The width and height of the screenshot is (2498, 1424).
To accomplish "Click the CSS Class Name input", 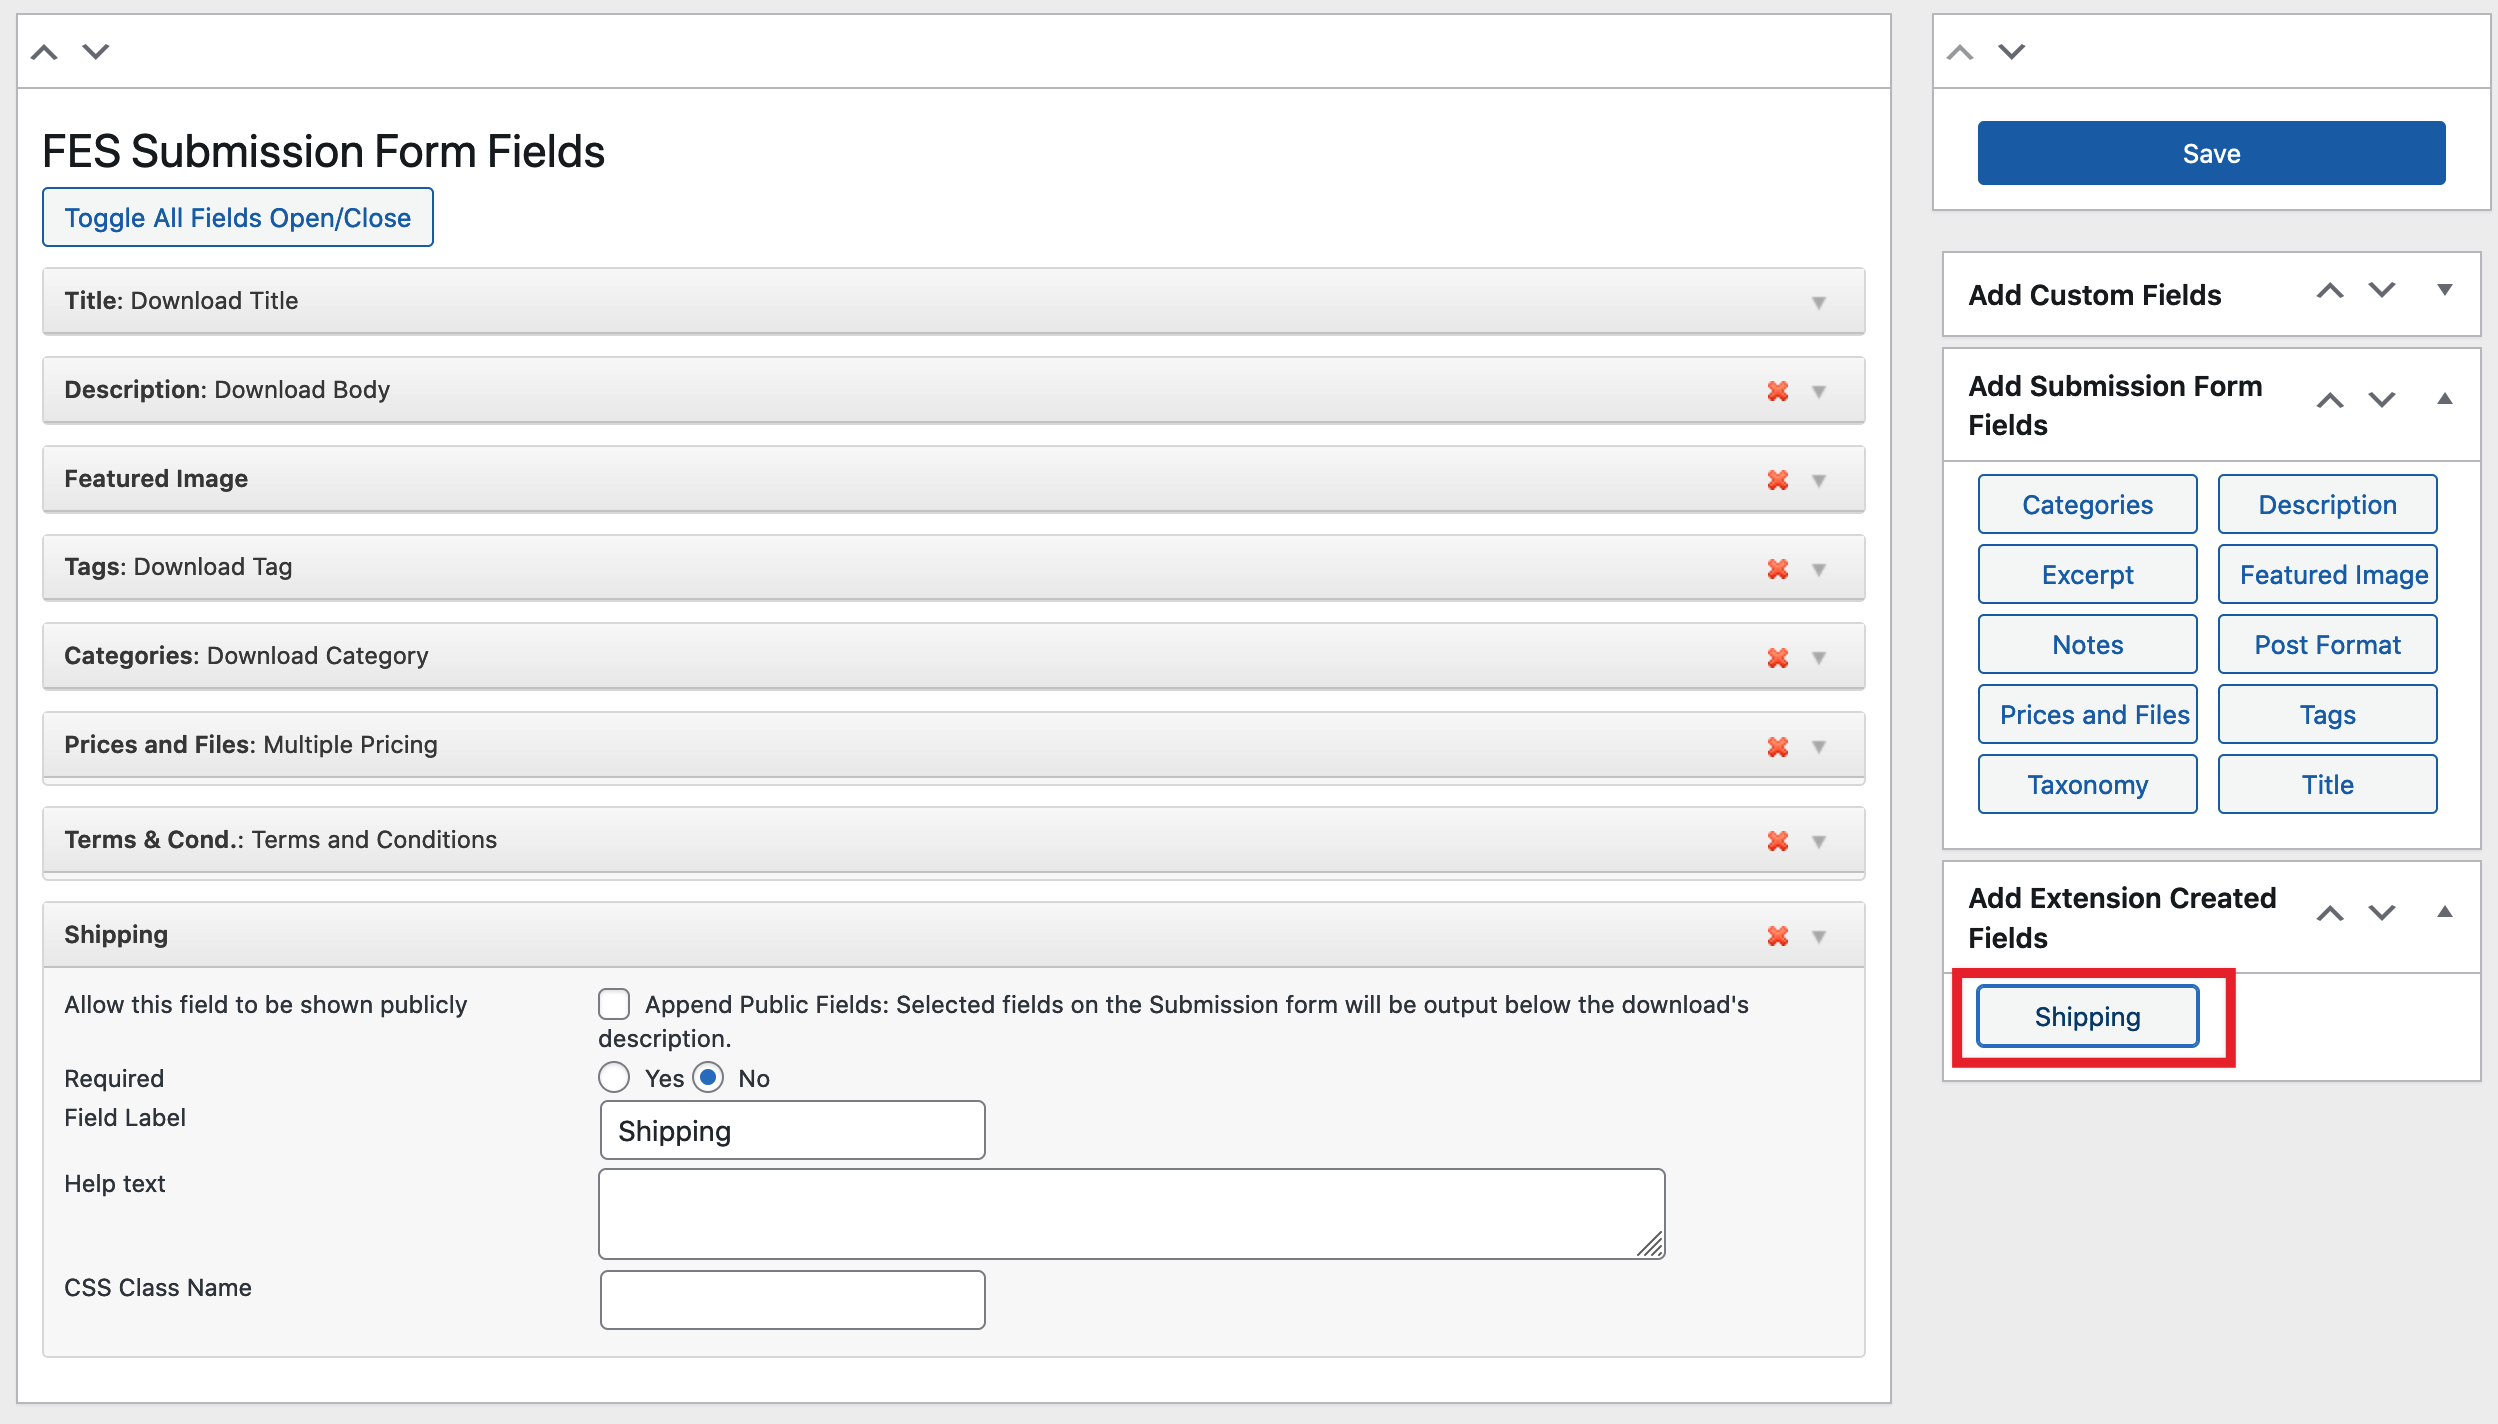I will [792, 1299].
